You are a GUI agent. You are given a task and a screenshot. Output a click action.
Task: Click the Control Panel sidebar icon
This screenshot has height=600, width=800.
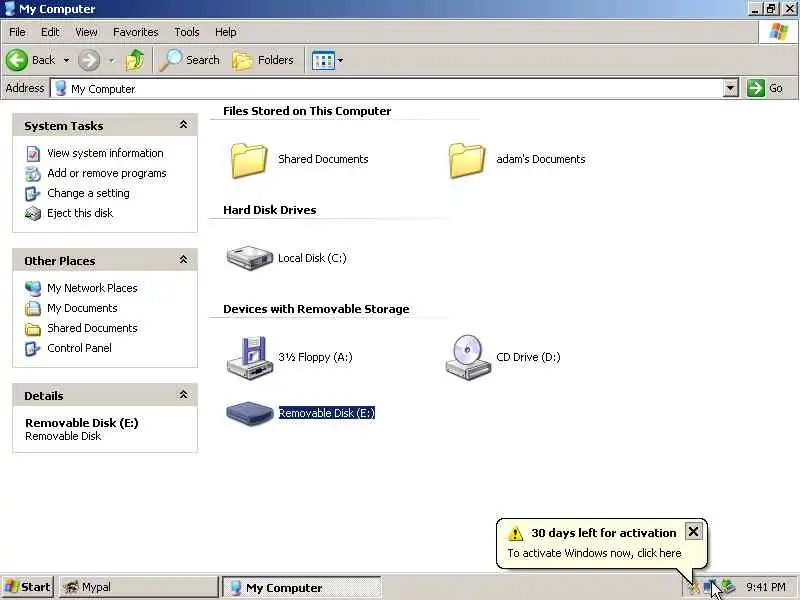tap(33, 348)
